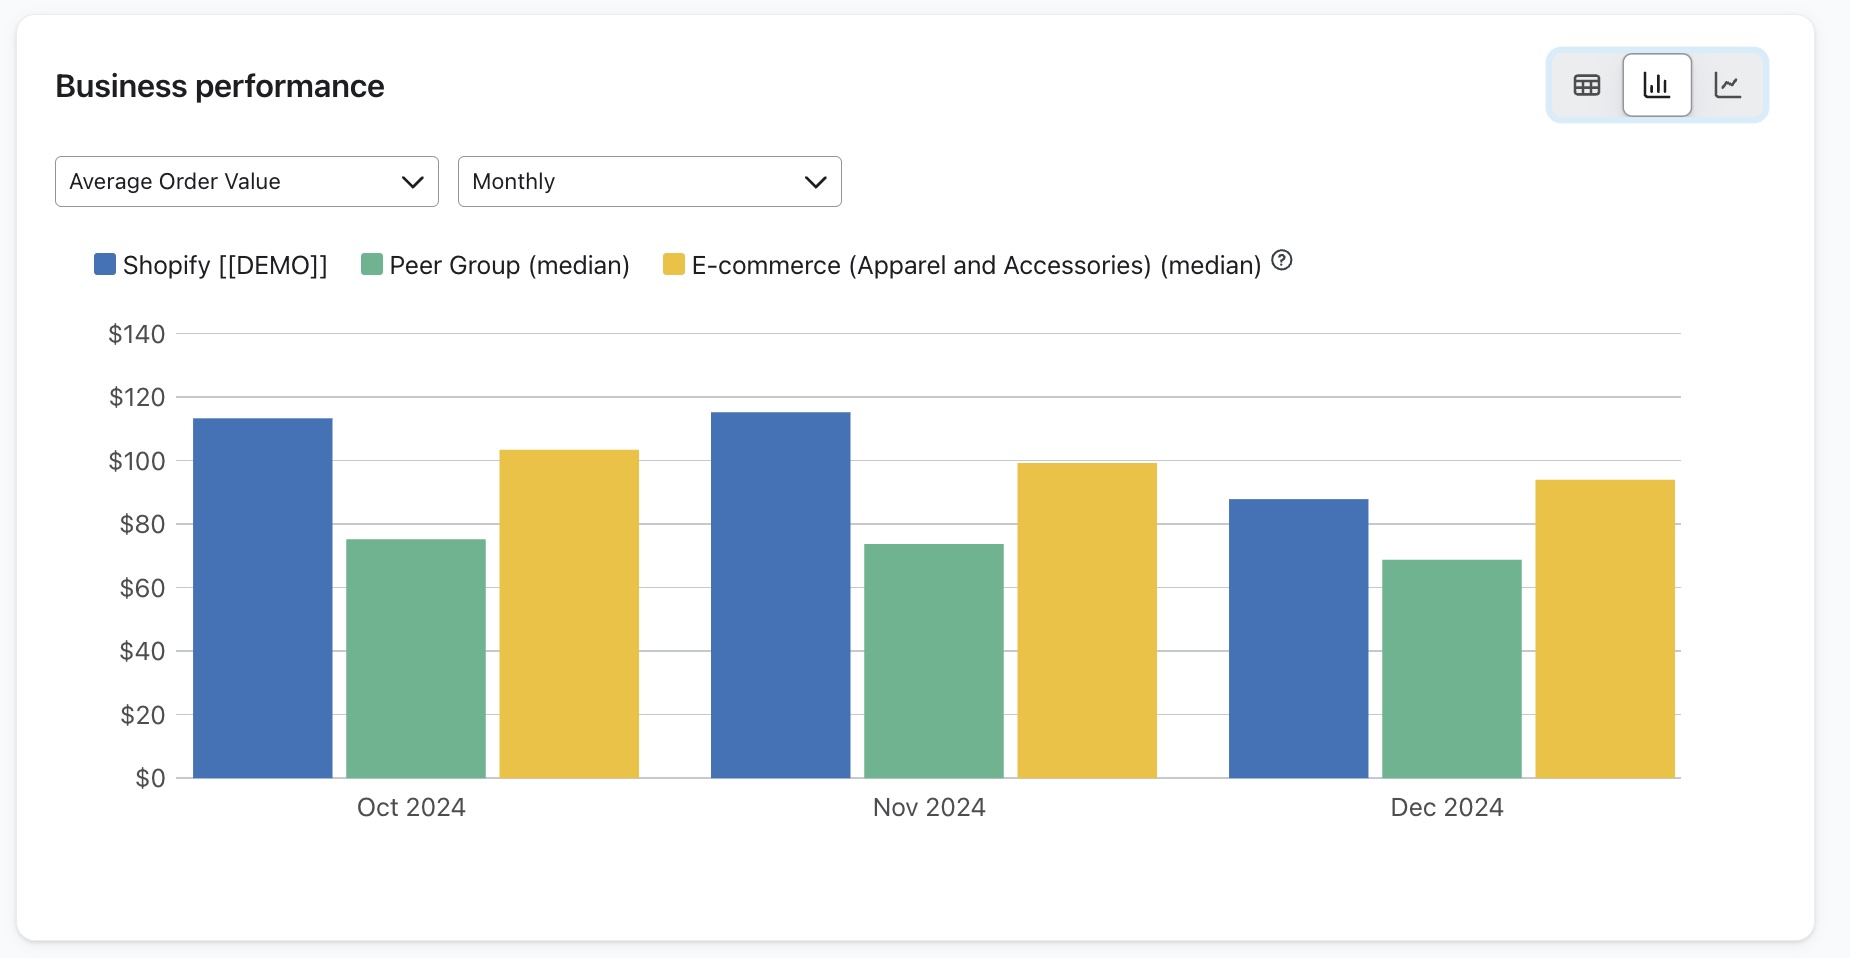Click the green Peer Group legend swatch
1850x958 pixels.
(x=372, y=264)
